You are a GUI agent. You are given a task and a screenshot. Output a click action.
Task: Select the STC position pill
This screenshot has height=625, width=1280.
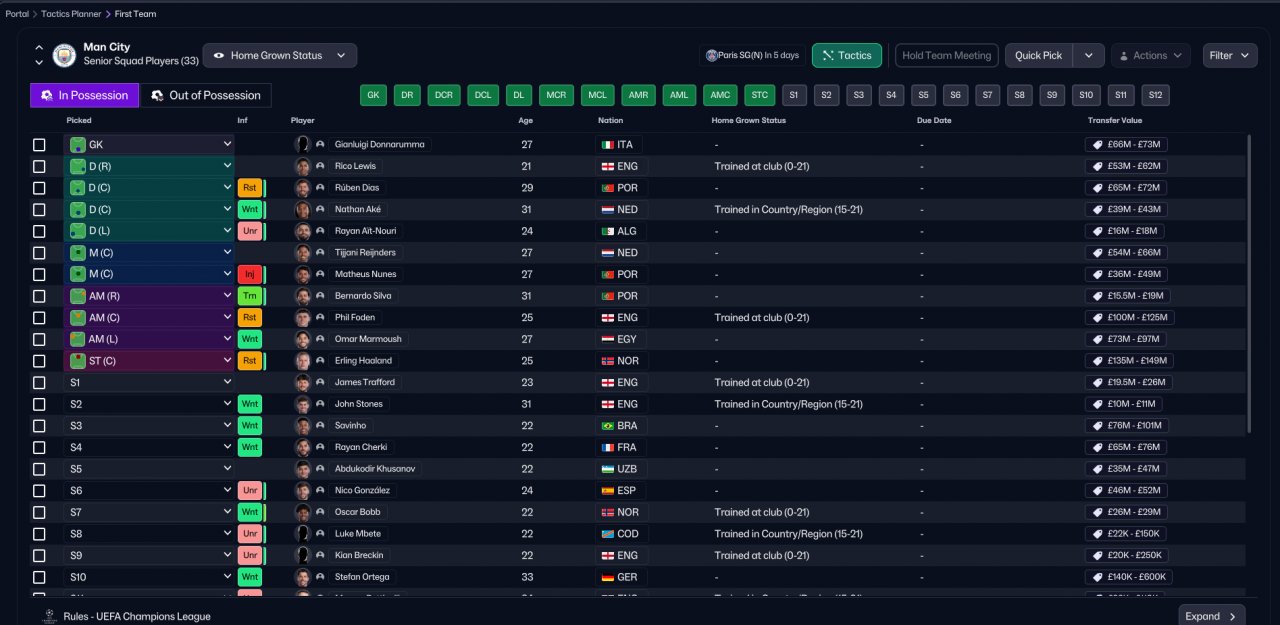[x=760, y=96]
